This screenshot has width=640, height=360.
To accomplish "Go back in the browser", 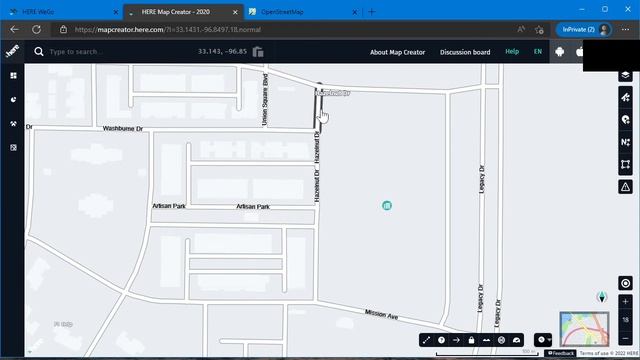I will click(14, 29).
